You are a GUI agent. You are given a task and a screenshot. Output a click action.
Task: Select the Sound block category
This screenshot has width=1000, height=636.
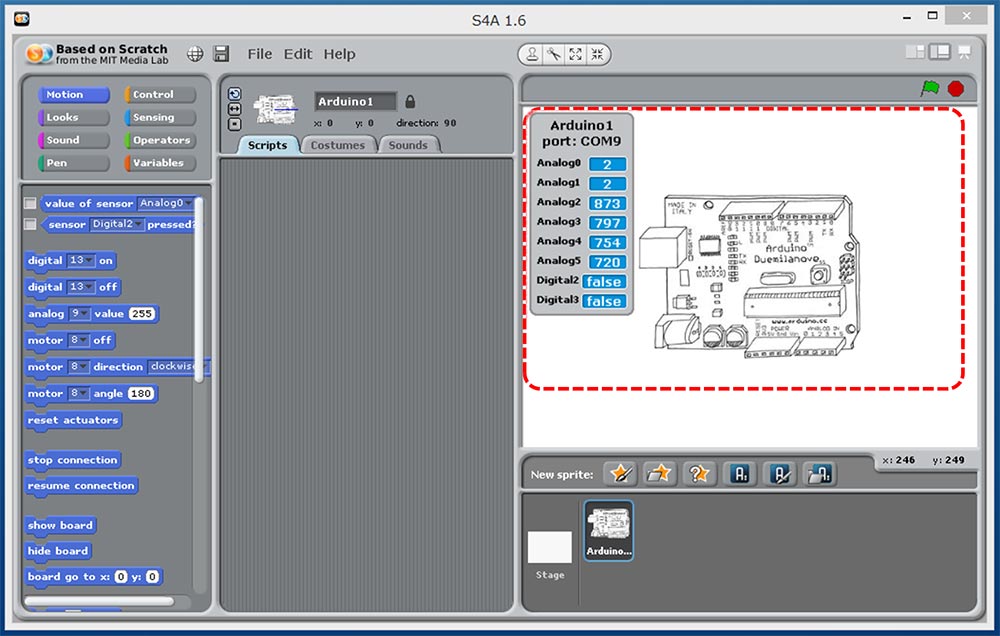pyautogui.click(x=73, y=140)
